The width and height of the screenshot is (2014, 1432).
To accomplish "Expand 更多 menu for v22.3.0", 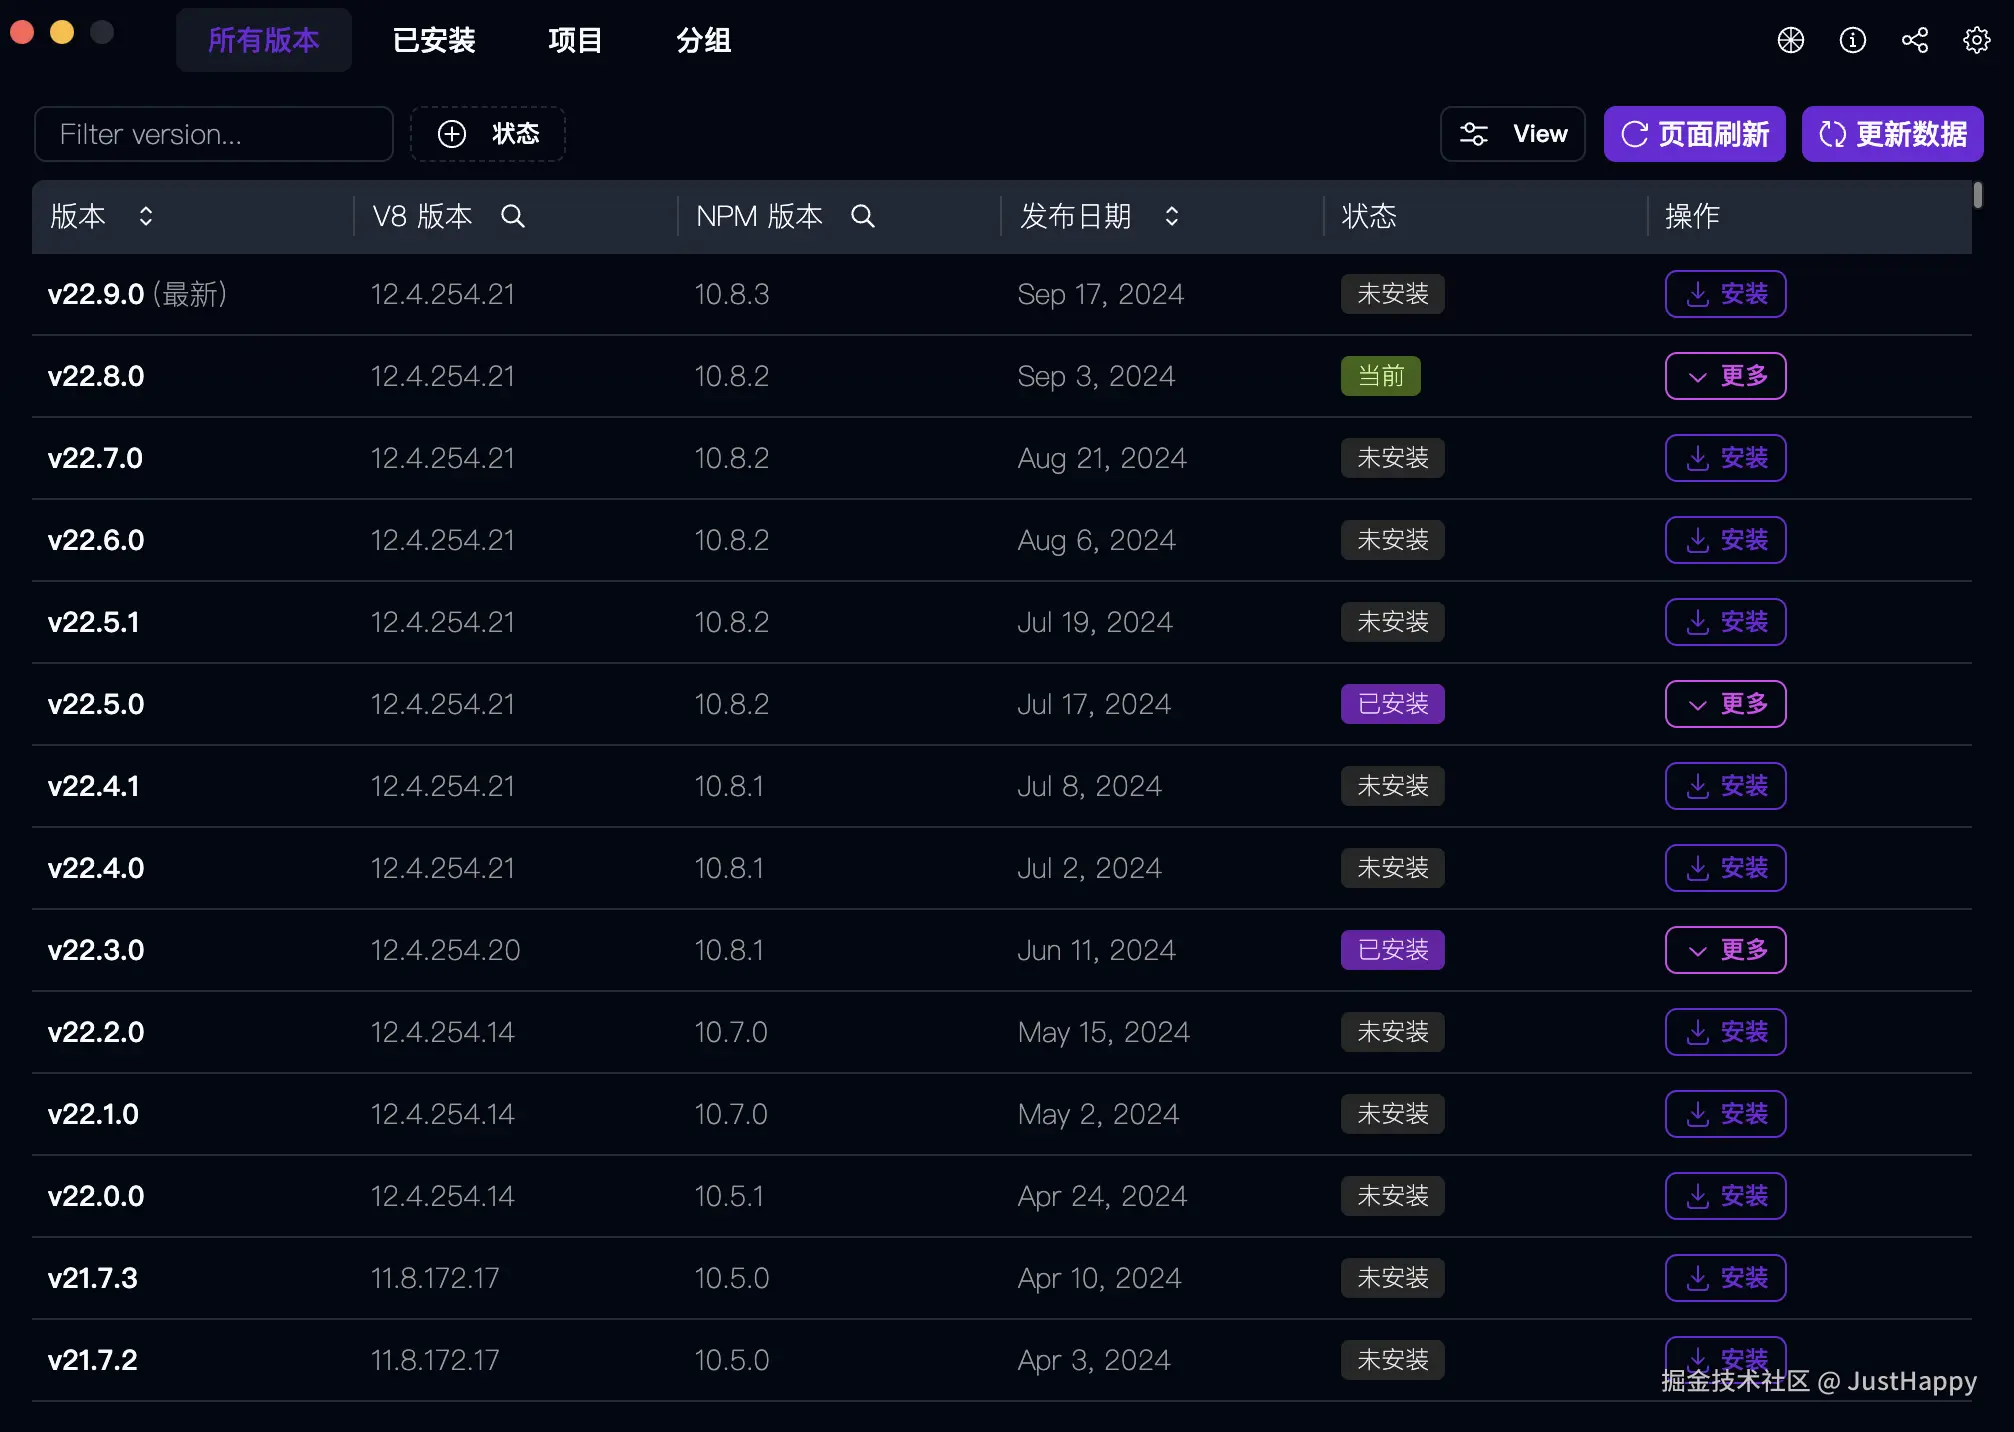I will coord(1725,950).
